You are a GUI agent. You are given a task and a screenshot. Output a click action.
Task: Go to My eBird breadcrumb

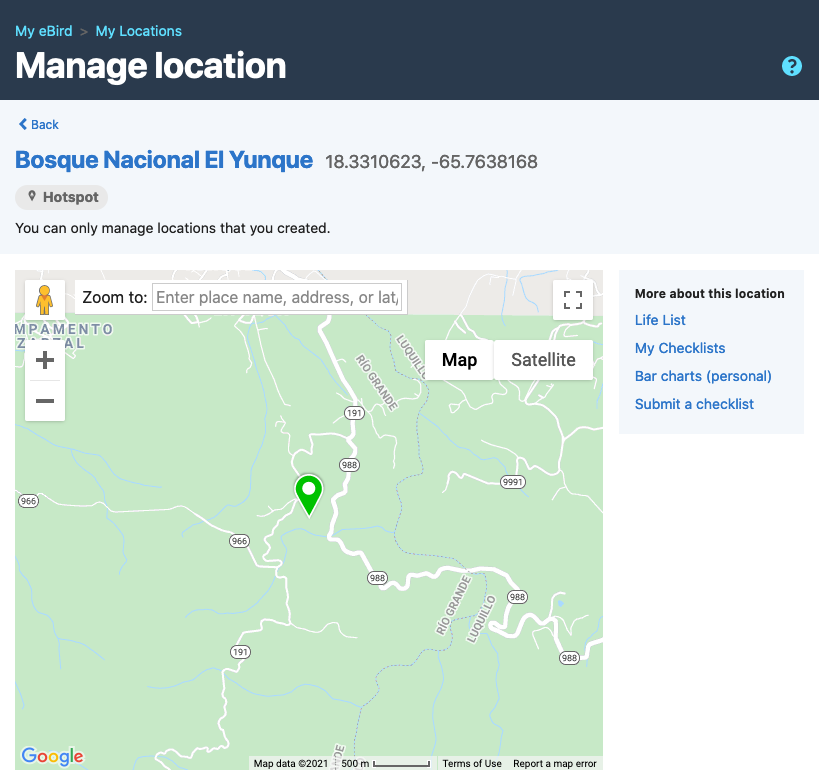click(x=44, y=31)
